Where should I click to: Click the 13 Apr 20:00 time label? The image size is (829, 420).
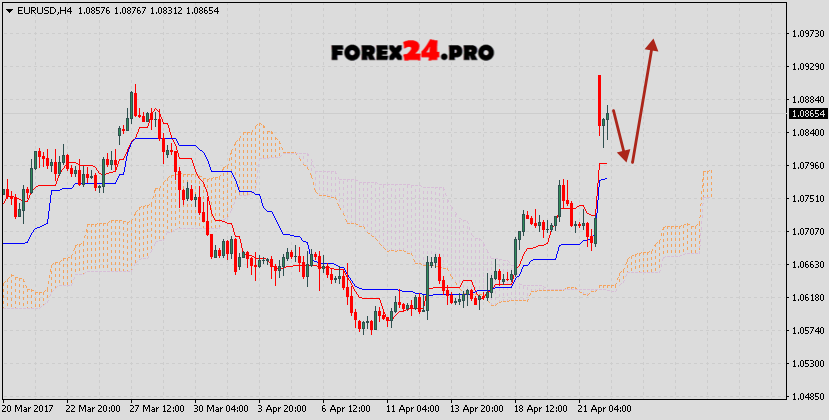tap(480, 410)
